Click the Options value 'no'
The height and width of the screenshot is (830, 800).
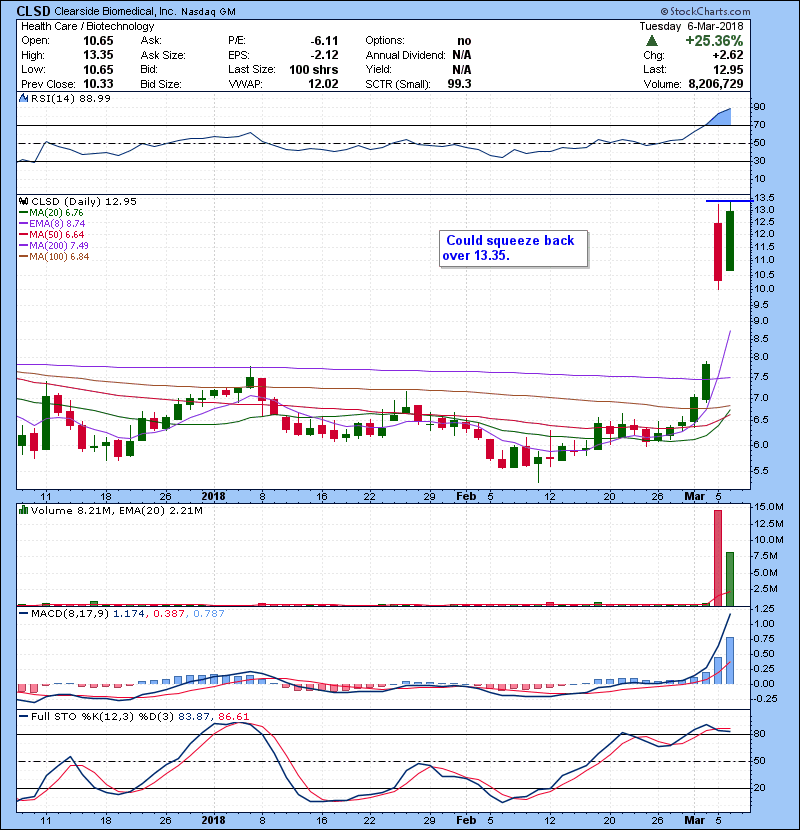(464, 41)
